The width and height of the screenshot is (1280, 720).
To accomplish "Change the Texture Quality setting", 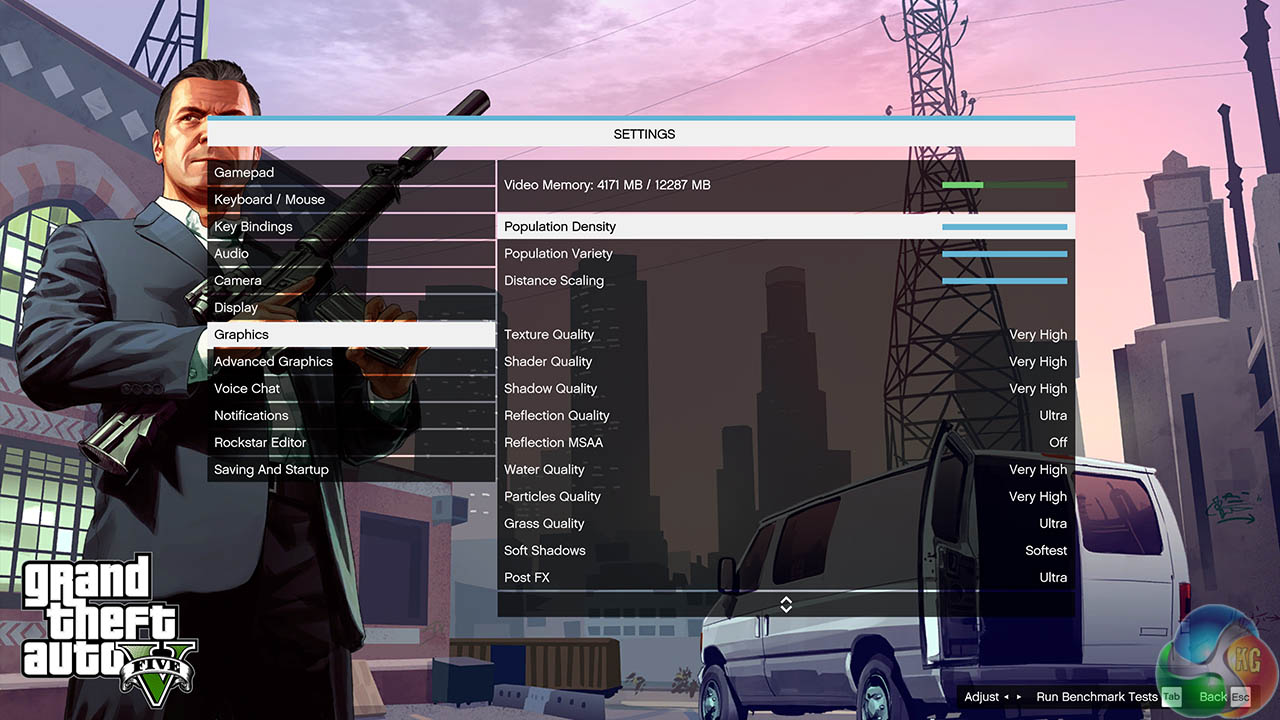I will click(786, 335).
